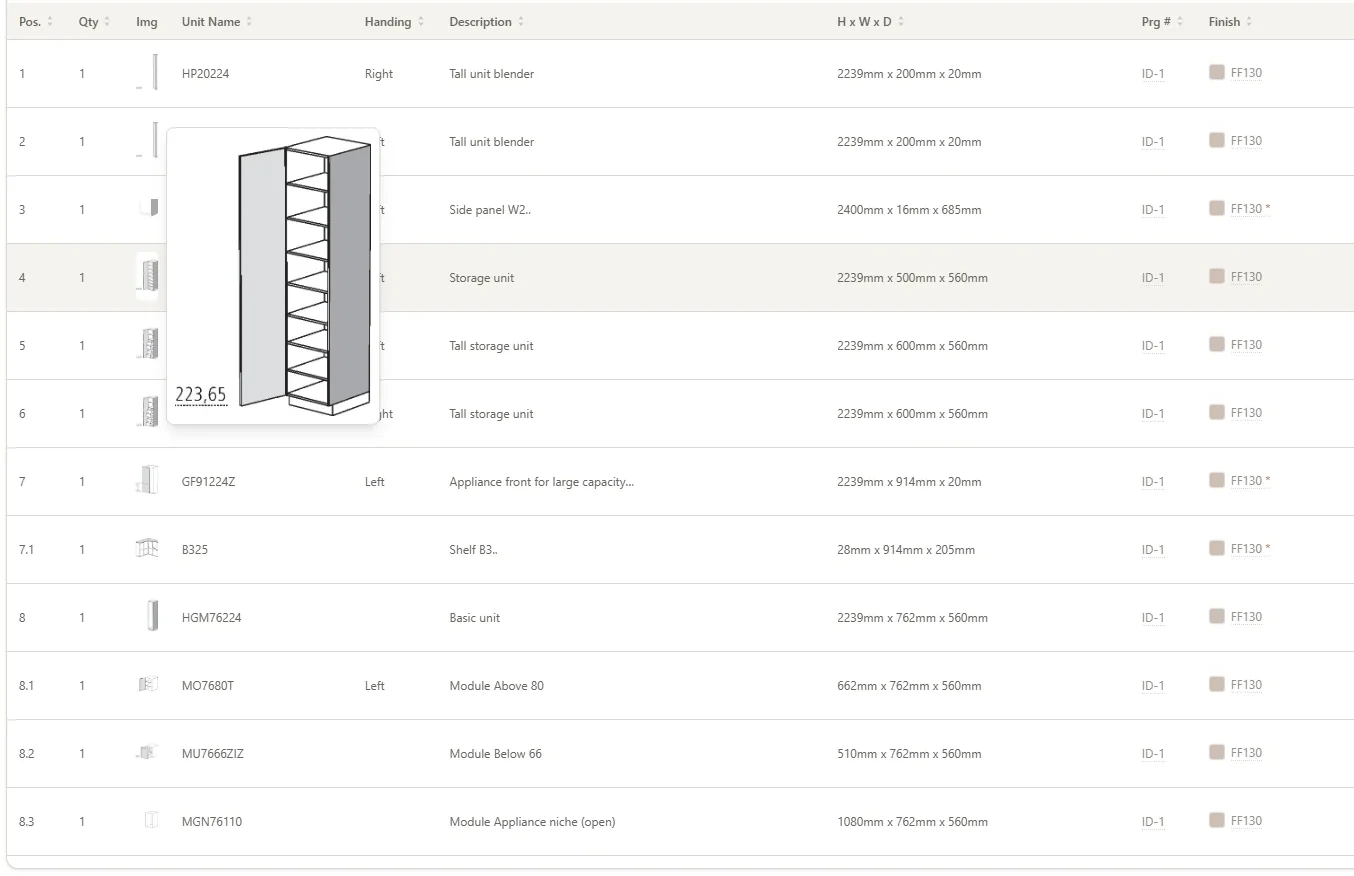
Task: Select the "Appliance front for large capacity..." description
Action: [542, 482]
